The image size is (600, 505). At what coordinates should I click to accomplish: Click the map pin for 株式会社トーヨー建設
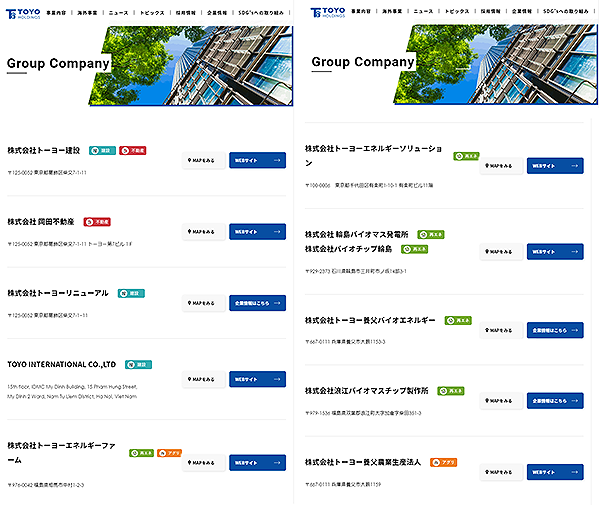(x=191, y=160)
